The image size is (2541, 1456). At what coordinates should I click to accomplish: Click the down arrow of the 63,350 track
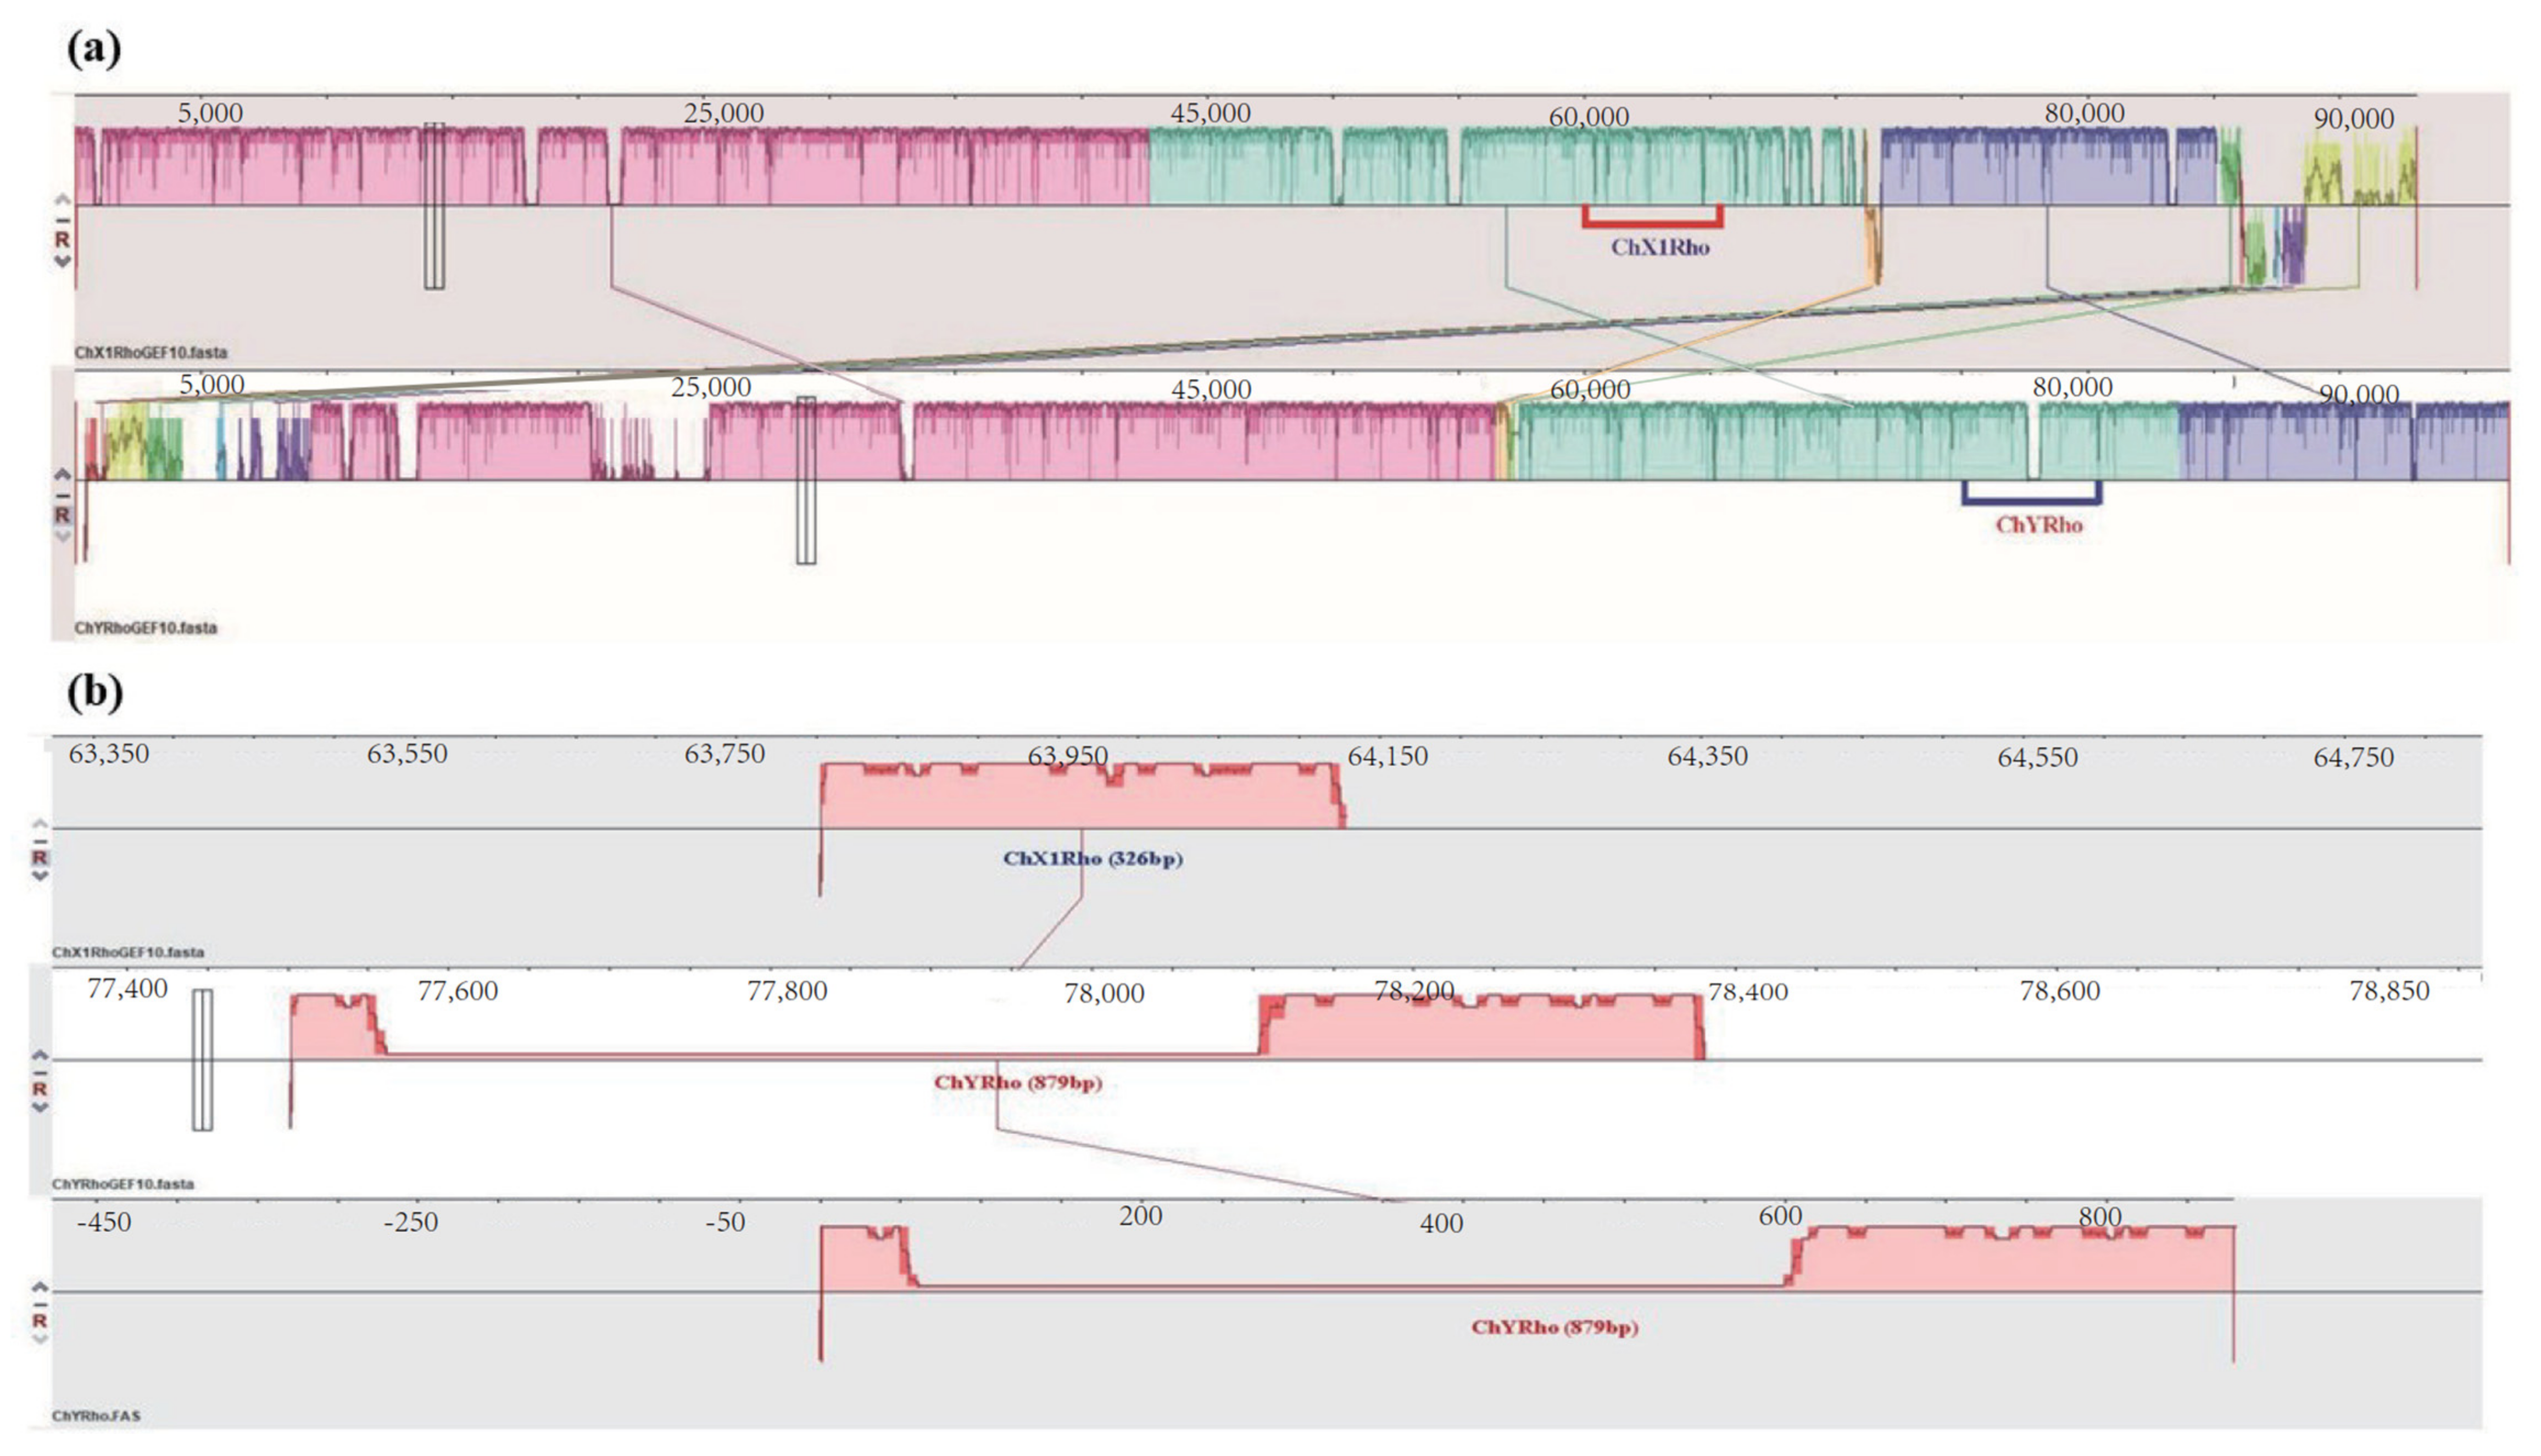(40, 877)
